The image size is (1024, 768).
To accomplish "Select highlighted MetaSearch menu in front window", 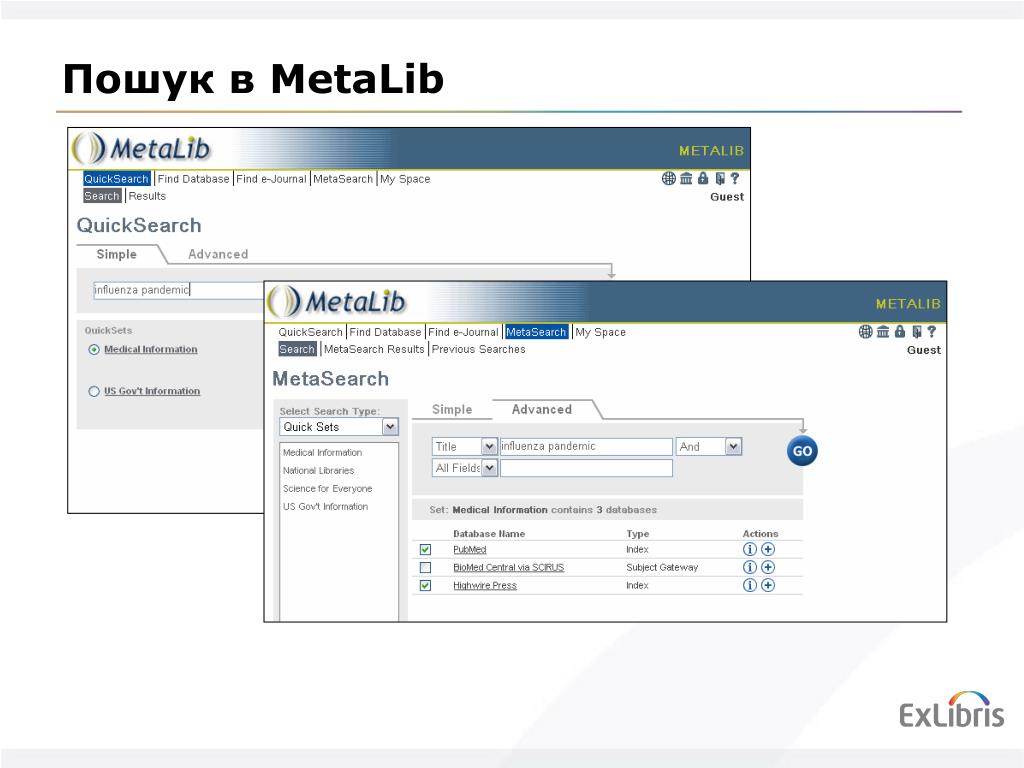I will point(536,332).
